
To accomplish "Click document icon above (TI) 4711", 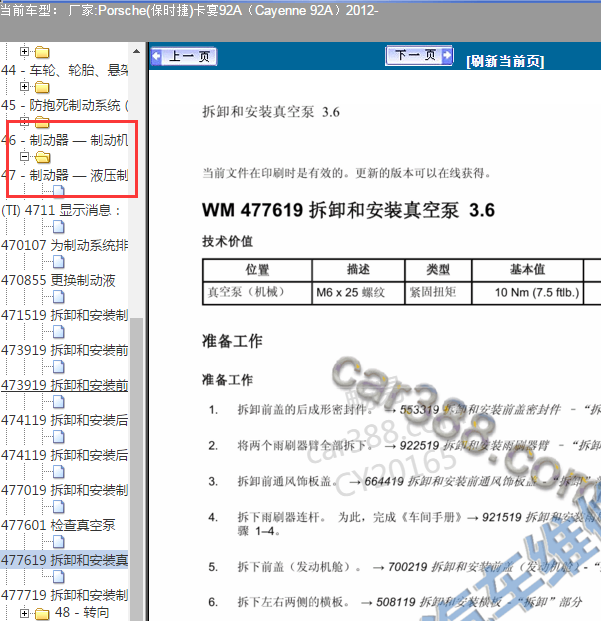I will click(59, 191).
